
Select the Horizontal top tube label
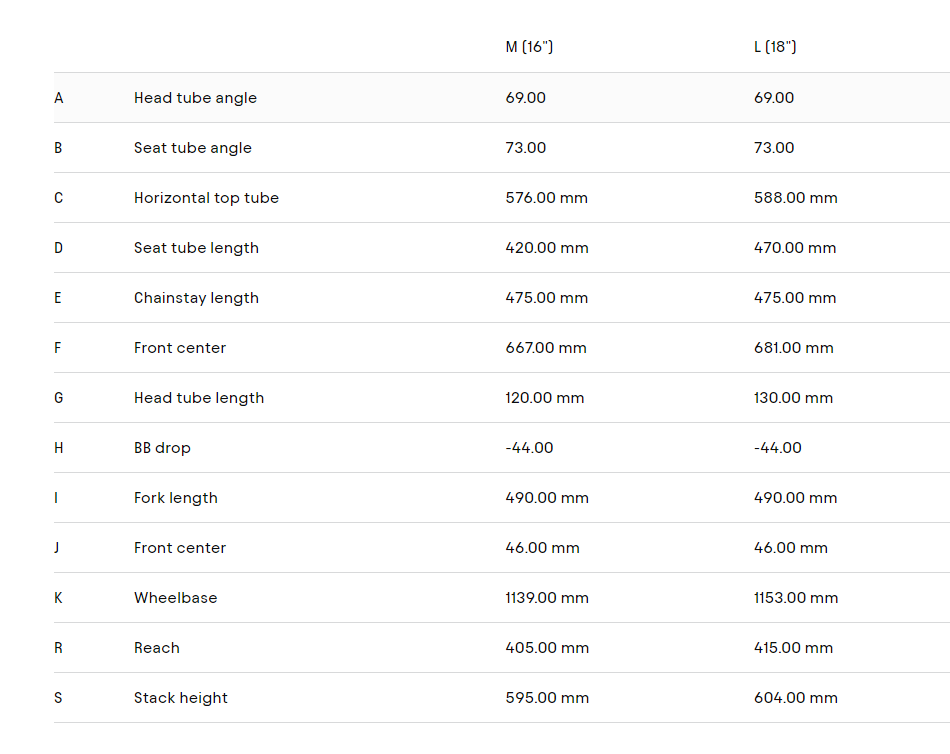(206, 198)
